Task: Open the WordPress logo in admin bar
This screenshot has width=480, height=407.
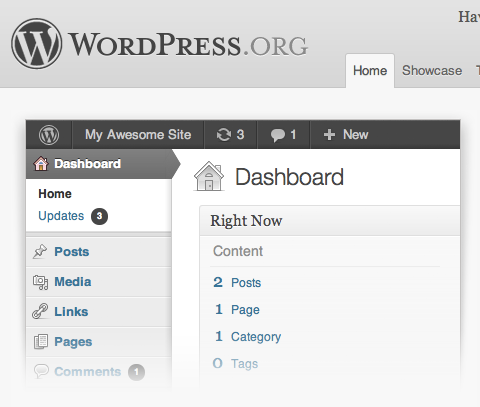Action: click(x=49, y=135)
